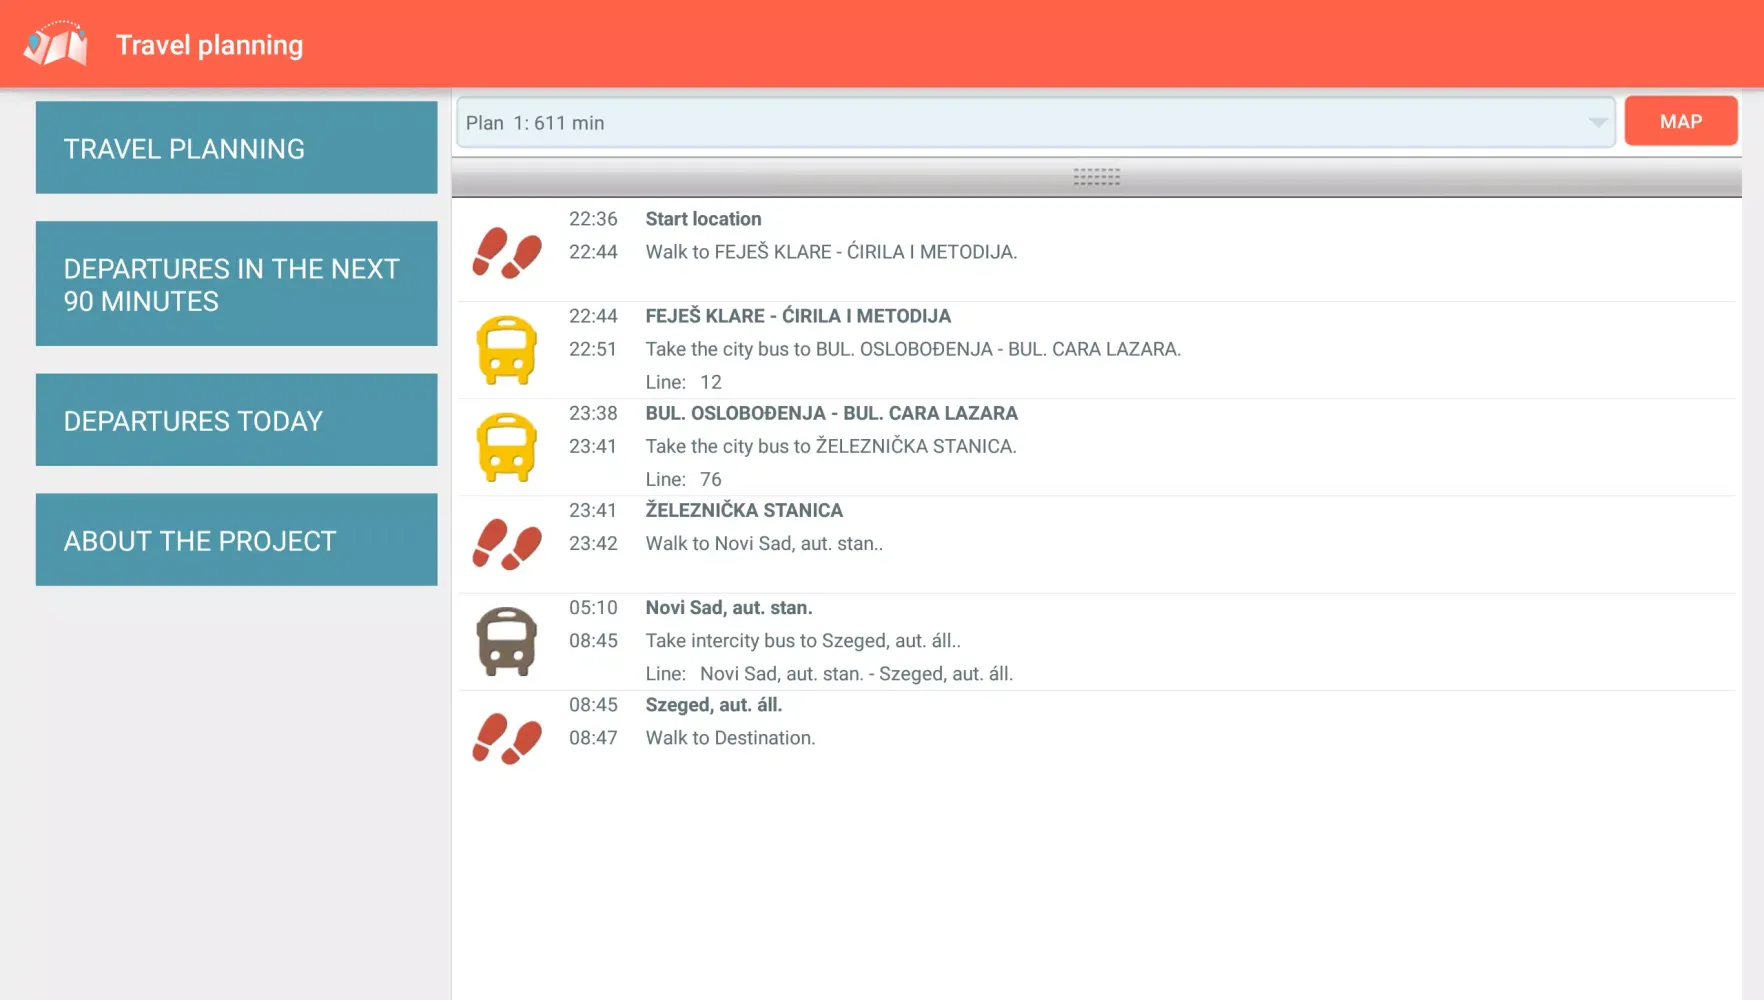This screenshot has width=1764, height=1000.
Task: Click the Novi Sad, aut. stan. departure heading
Action: 728,607
